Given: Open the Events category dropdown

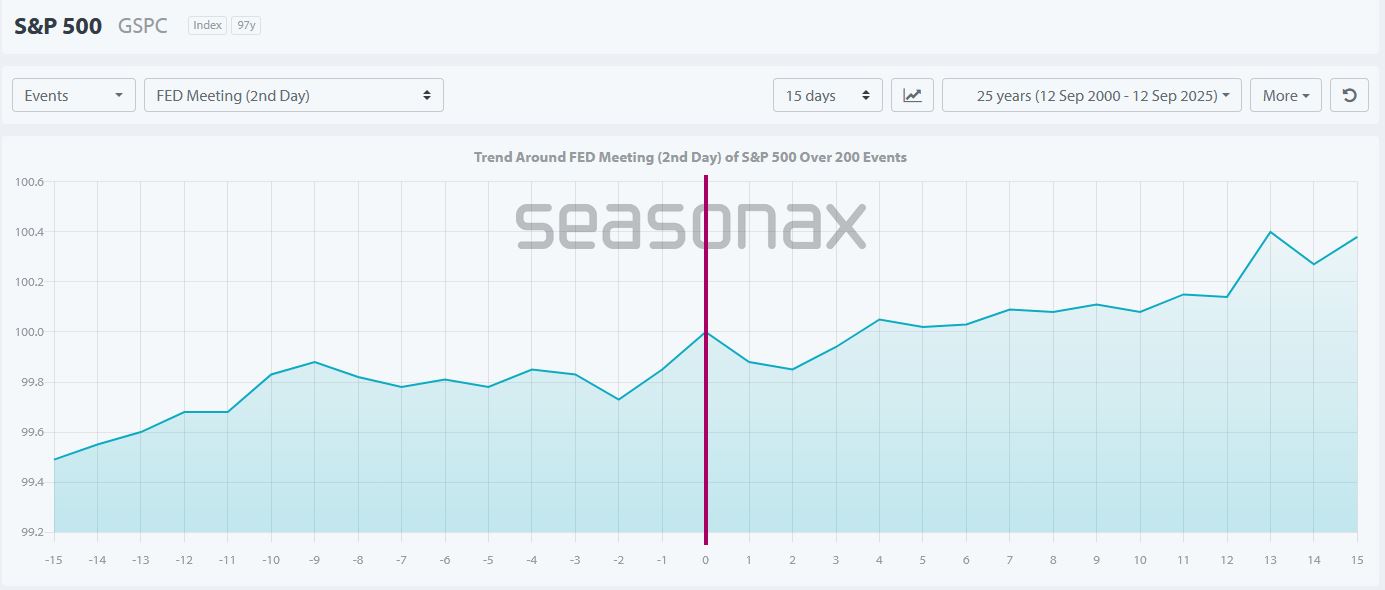Looking at the screenshot, I should tap(74, 95).
